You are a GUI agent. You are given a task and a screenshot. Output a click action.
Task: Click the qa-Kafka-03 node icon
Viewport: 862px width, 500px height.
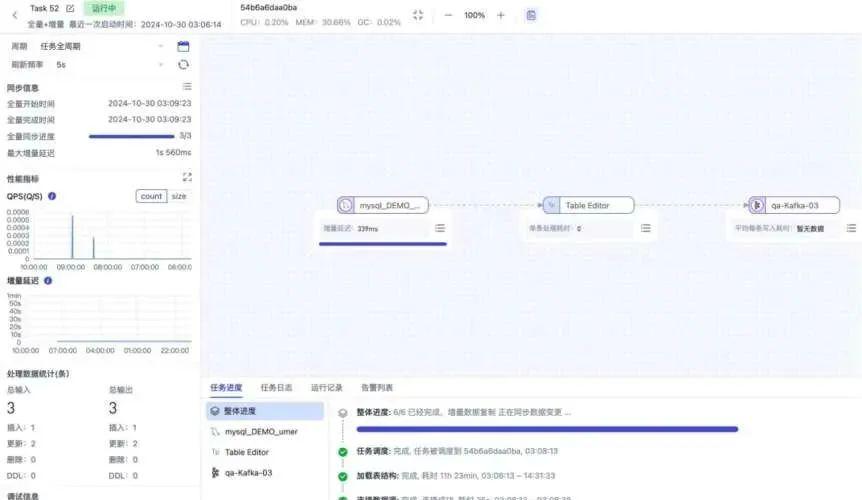pyautogui.click(x=756, y=205)
